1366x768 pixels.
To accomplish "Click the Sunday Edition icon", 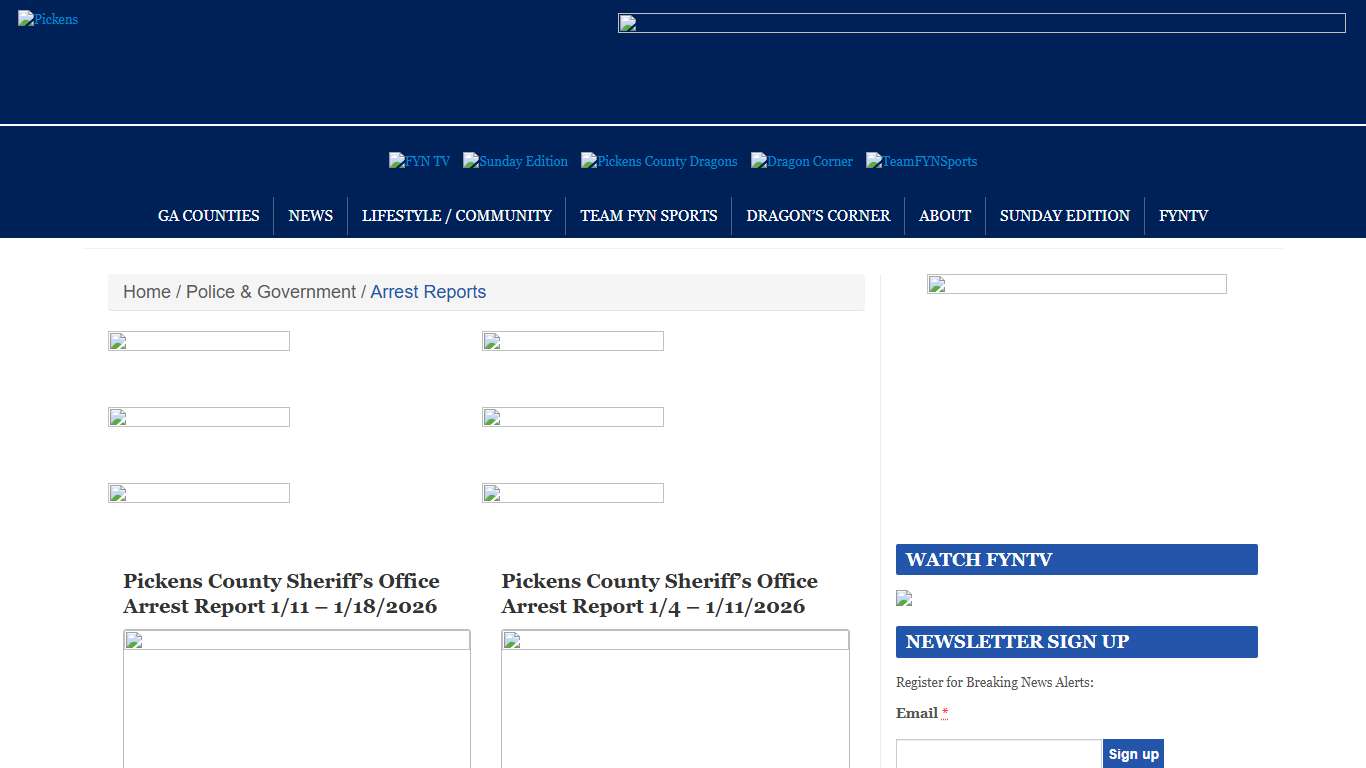I will (515, 161).
